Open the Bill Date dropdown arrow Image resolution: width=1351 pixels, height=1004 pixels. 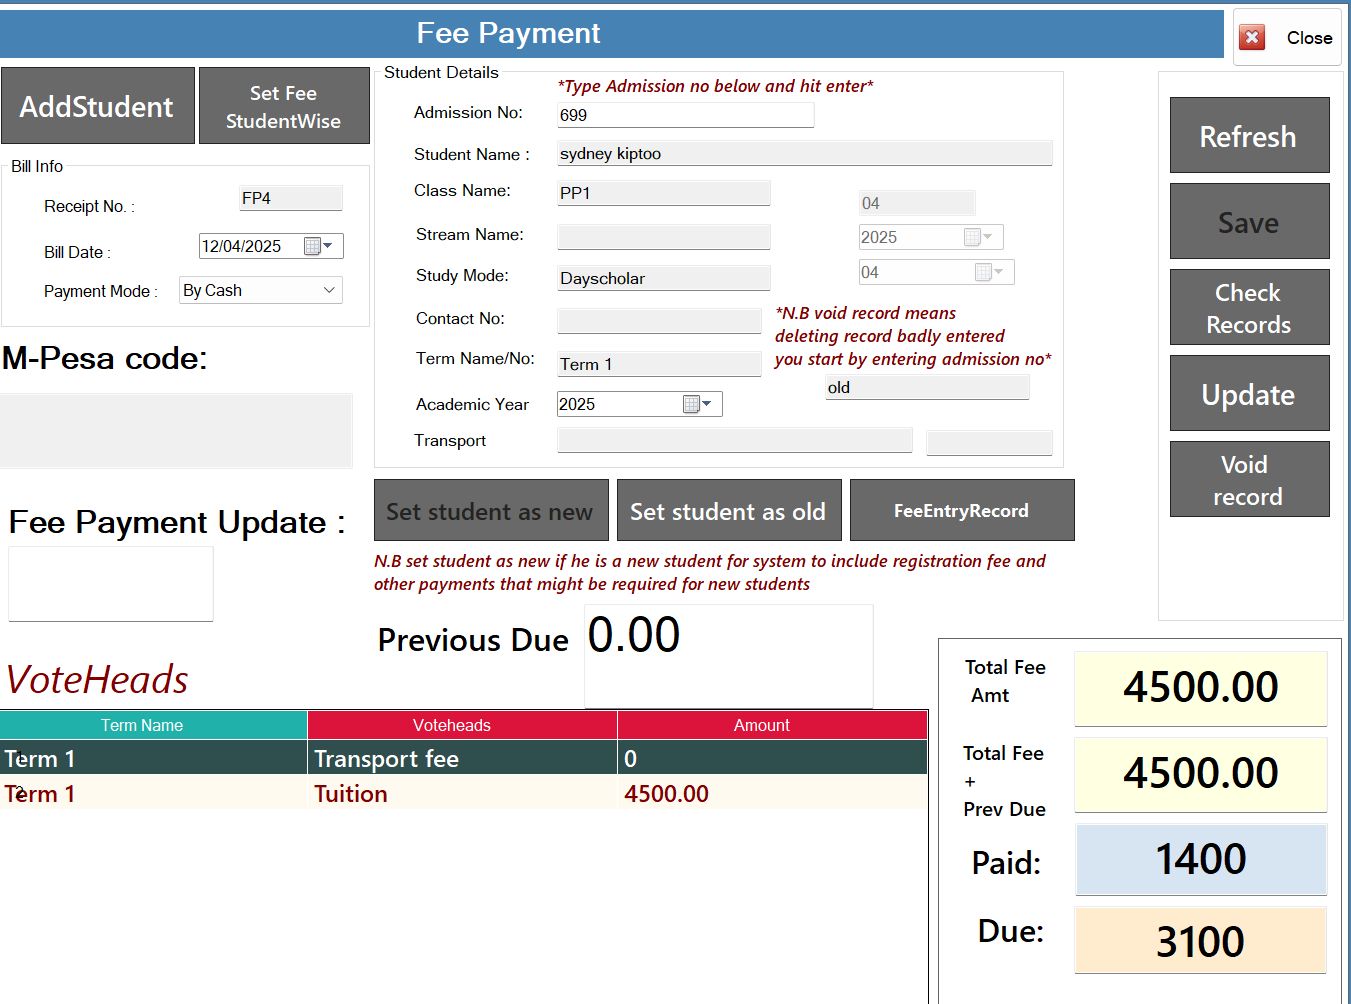coord(329,246)
